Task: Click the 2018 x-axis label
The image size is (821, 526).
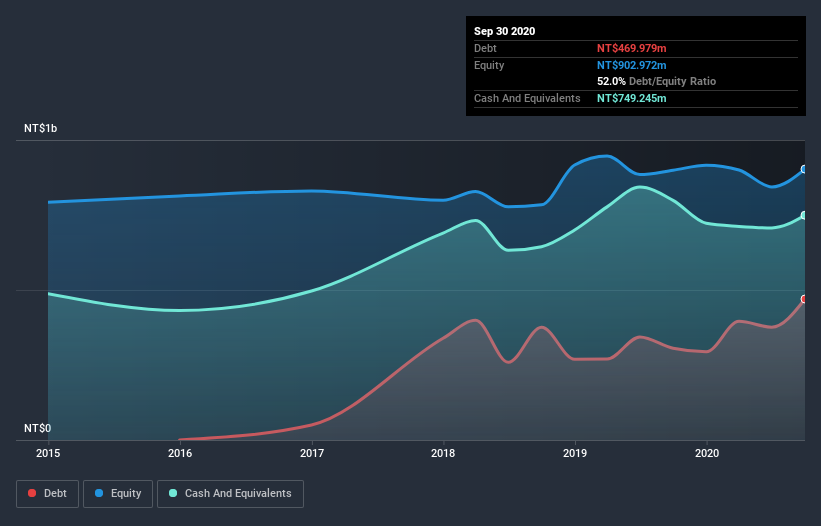Action: coord(443,453)
